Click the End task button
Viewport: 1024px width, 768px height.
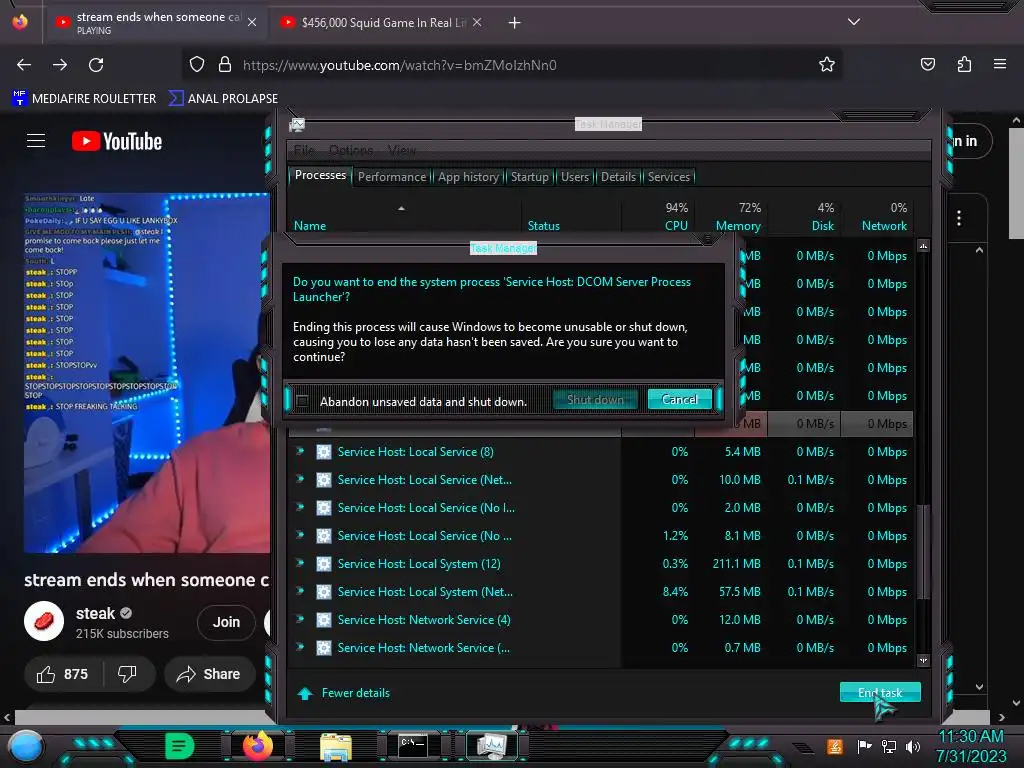coord(880,692)
